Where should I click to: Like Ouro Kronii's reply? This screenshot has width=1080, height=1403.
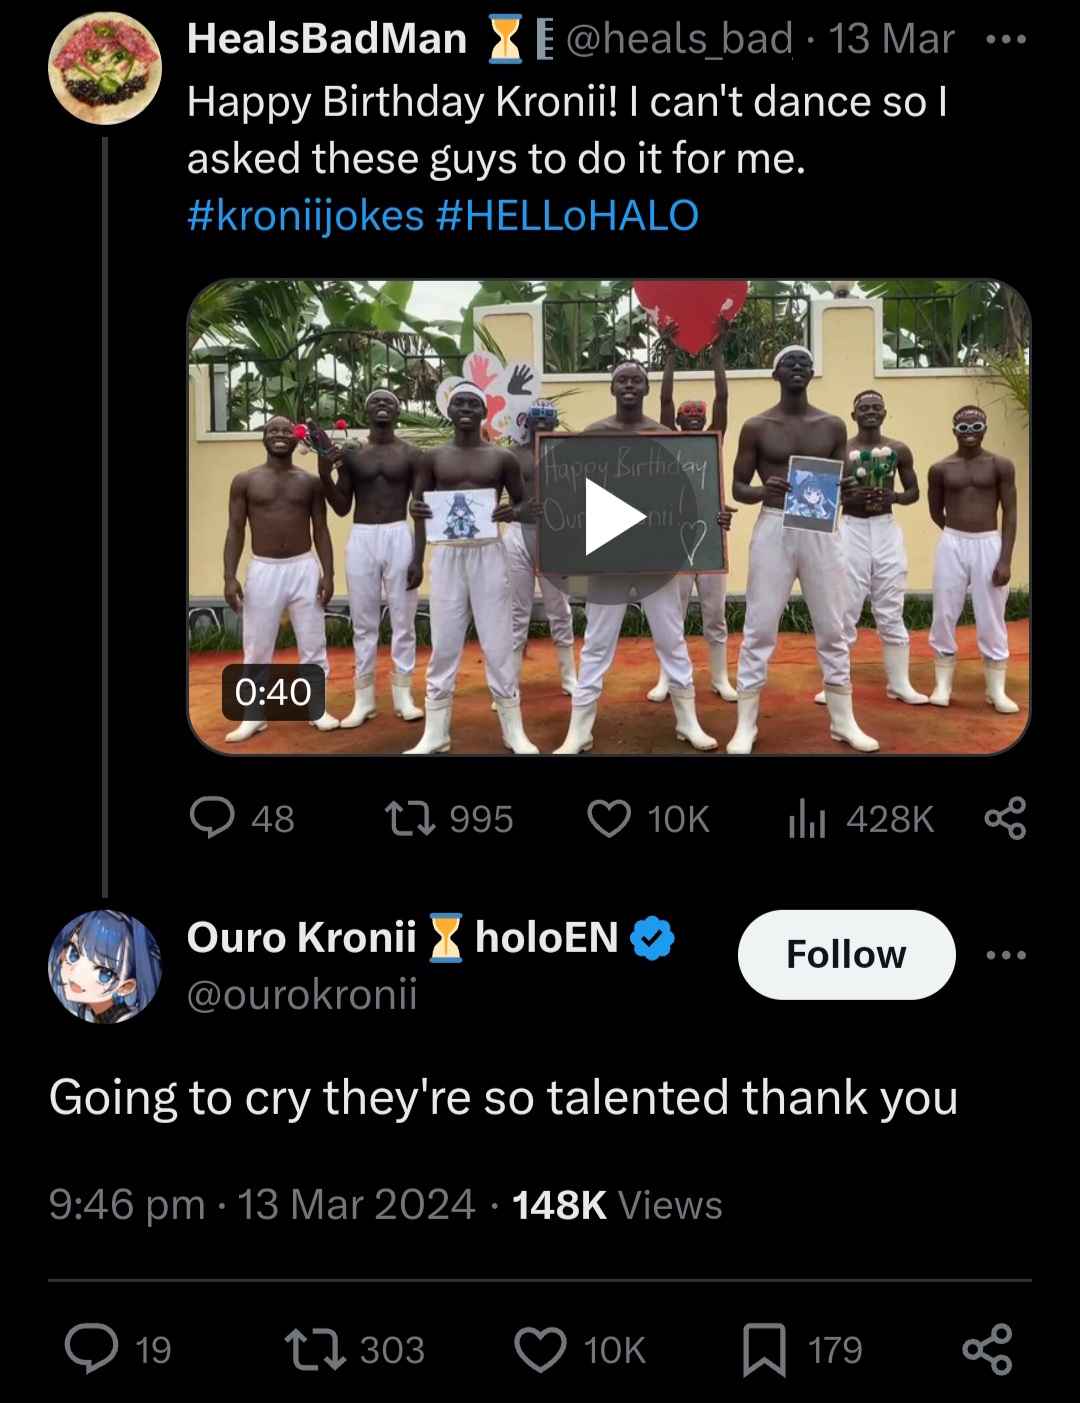pyautogui.click(x=541, y=1348)
